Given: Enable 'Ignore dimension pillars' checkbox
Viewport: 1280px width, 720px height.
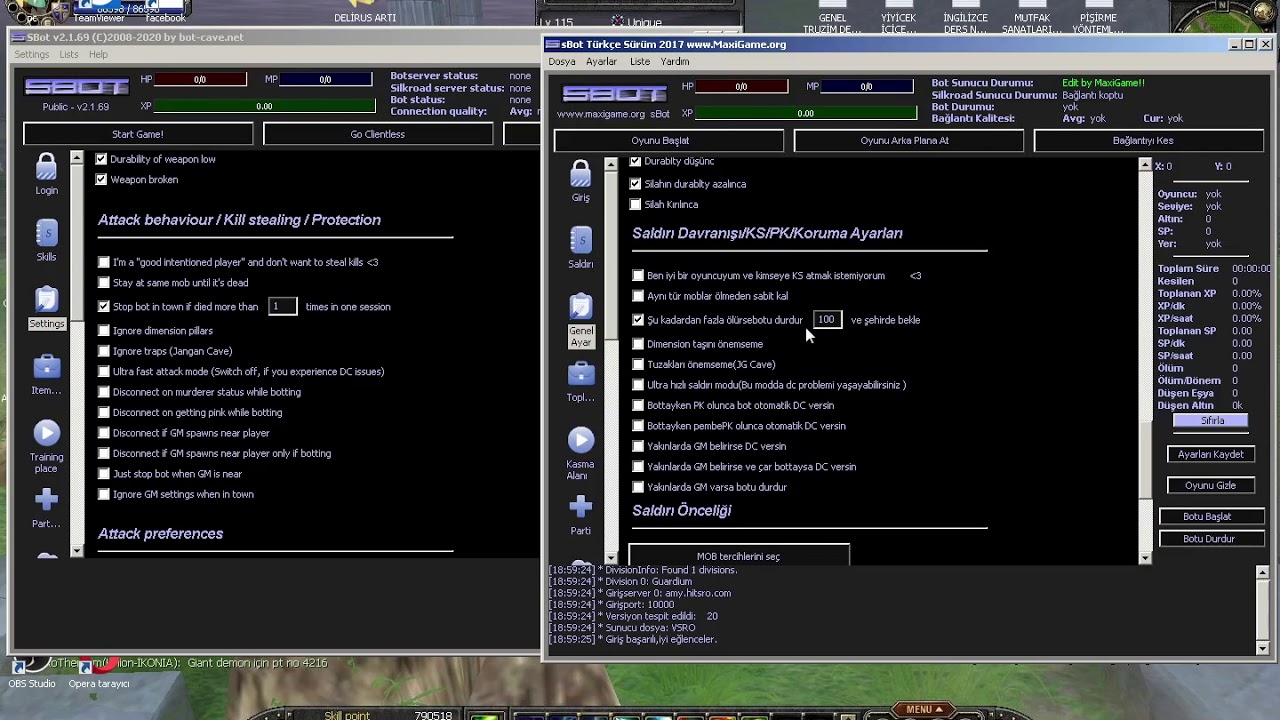Looking at the screenshot, I should [x=104, y=331].
